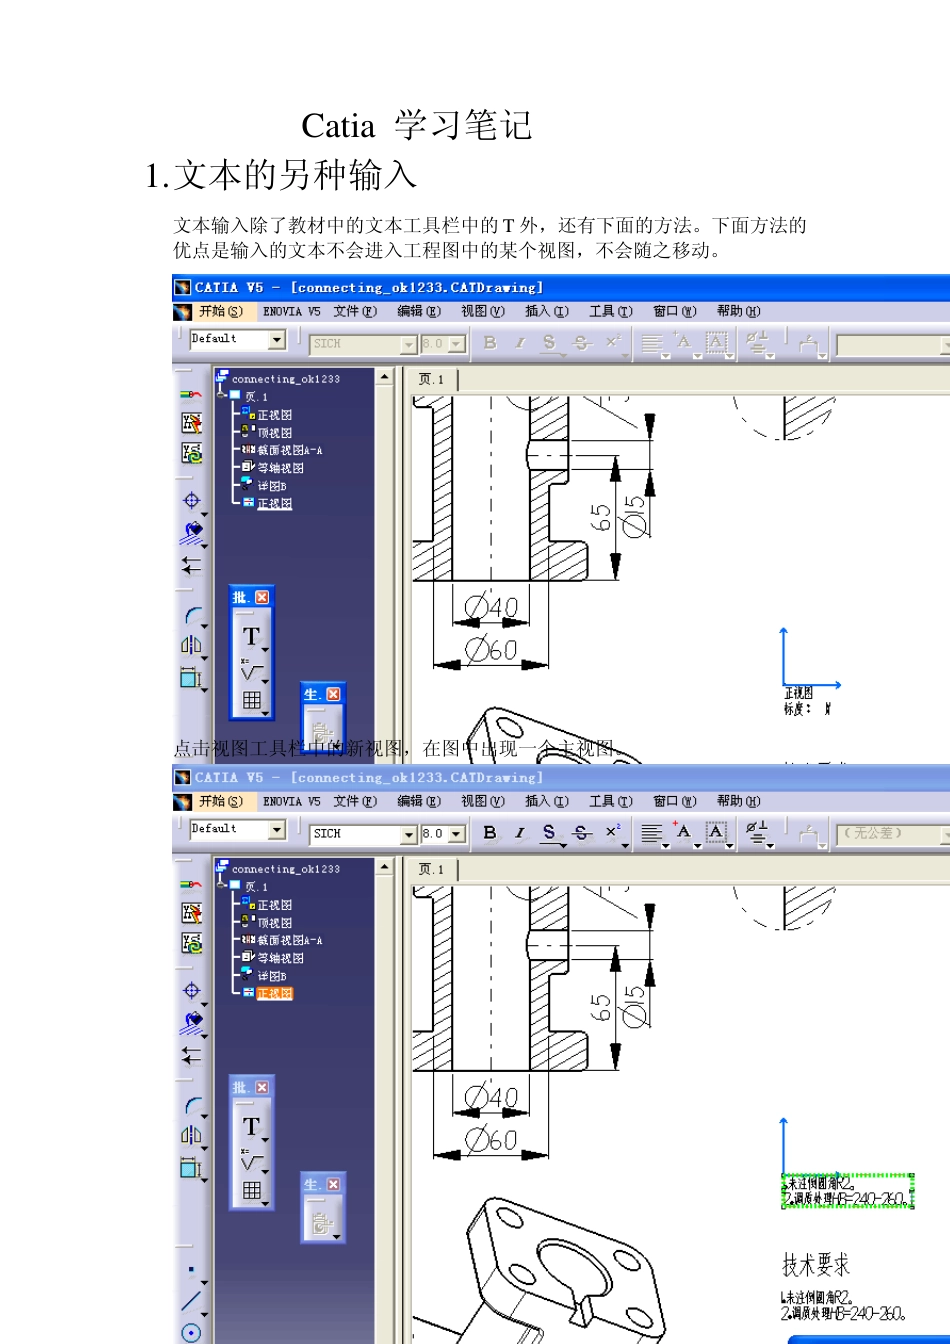
Task: Click Line tool in second window sidebar
Action: coord(191,1301)
